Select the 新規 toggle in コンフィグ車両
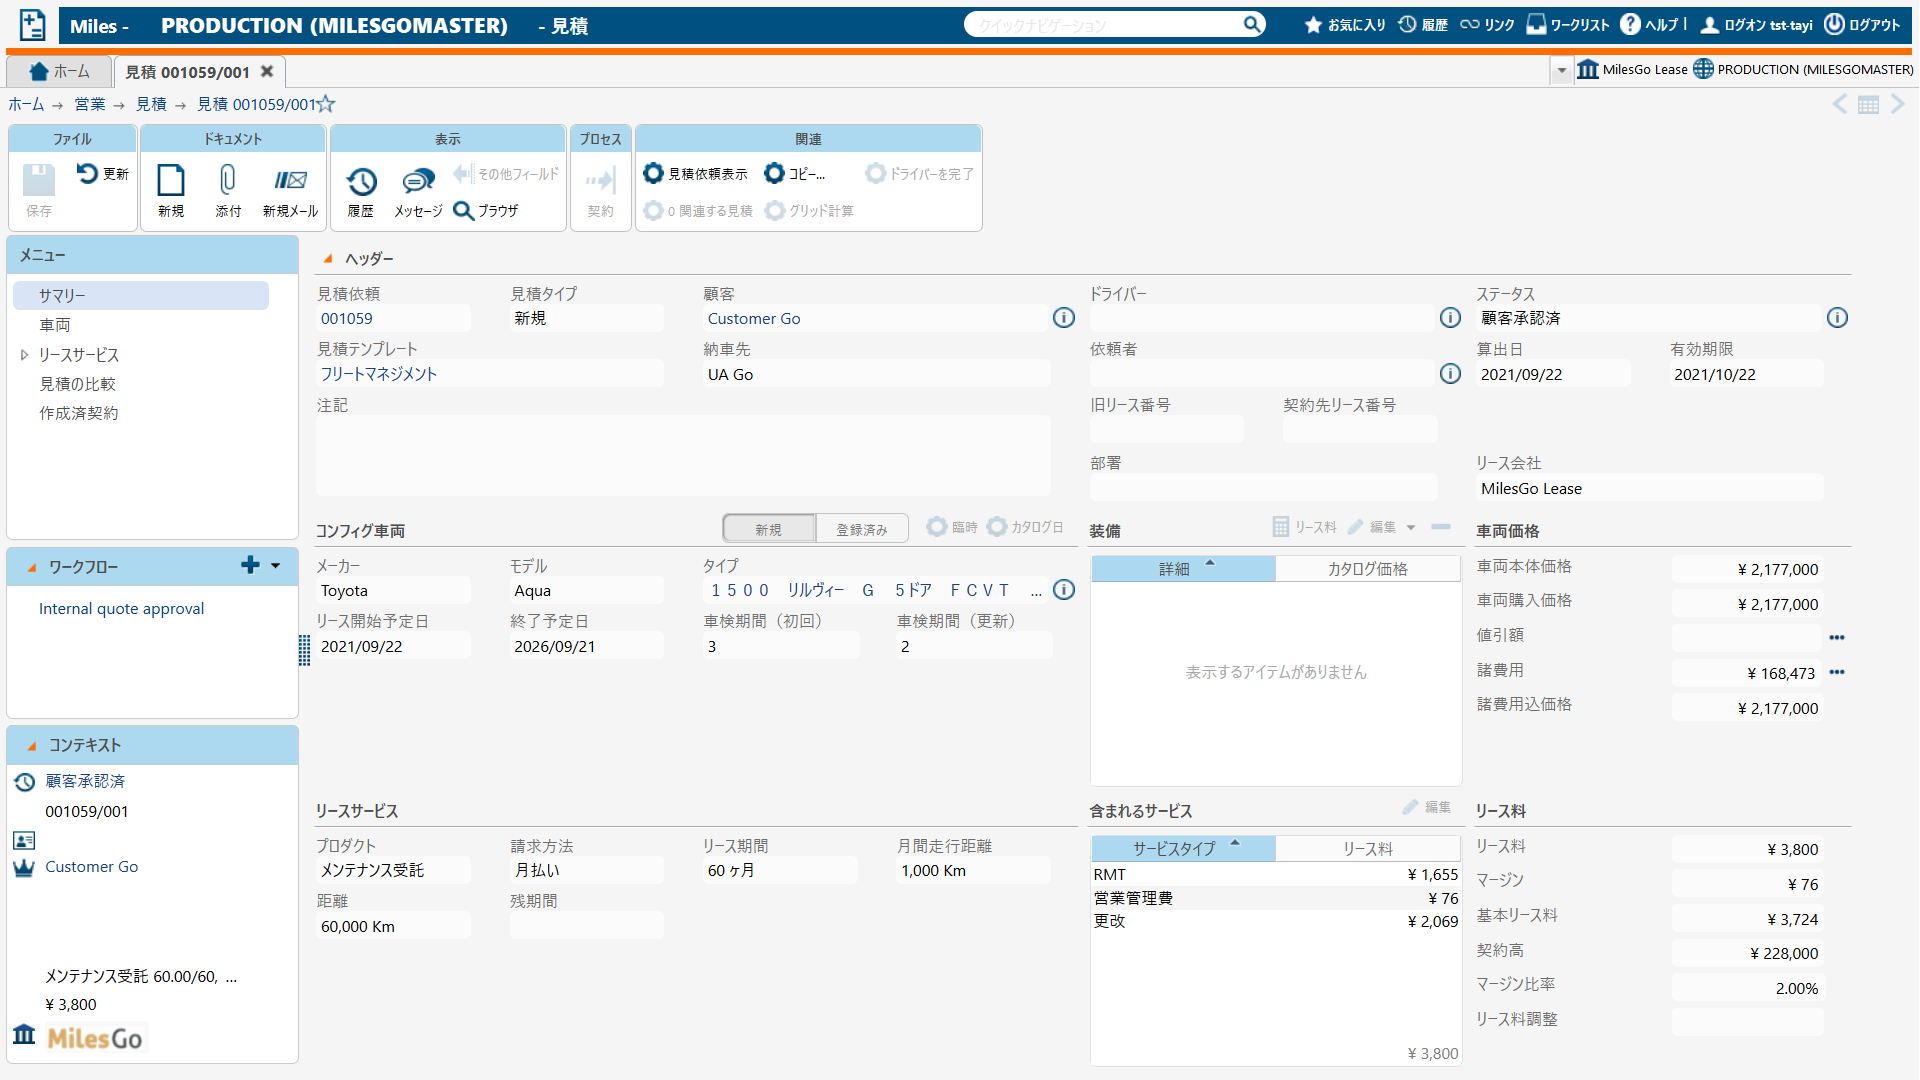The height and width of the screenshot is (1080, 1920). click(x=769, y=529)
